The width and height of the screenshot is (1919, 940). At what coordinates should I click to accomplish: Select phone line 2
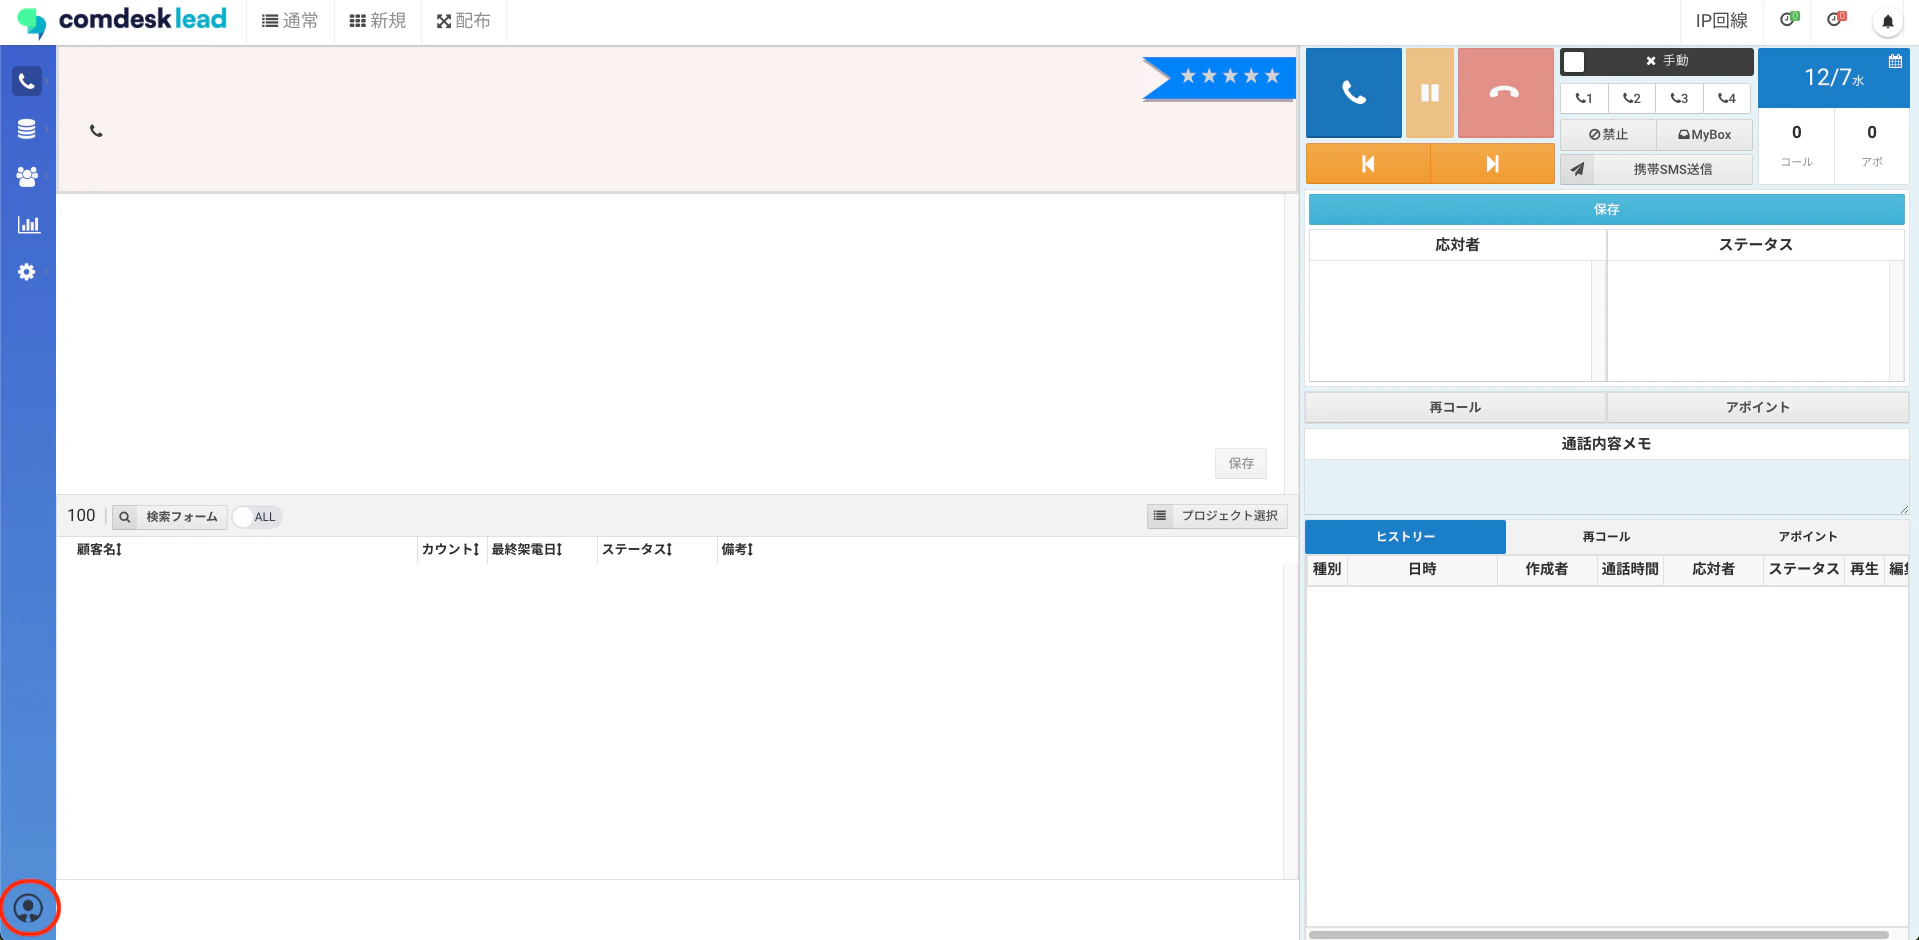click(x=1632, y=98)
